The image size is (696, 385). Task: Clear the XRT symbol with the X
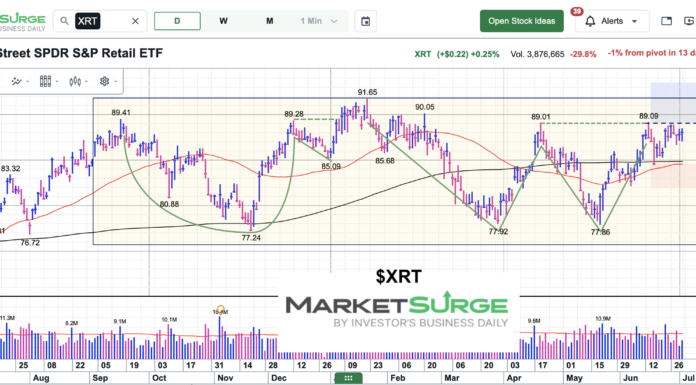[135, 21]
